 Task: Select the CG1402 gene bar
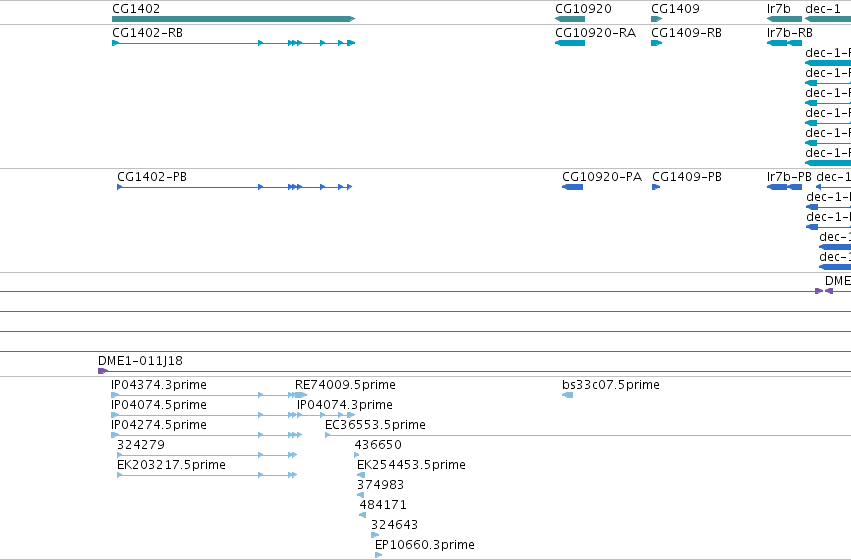pyautogui.click(x=233, y=19)
